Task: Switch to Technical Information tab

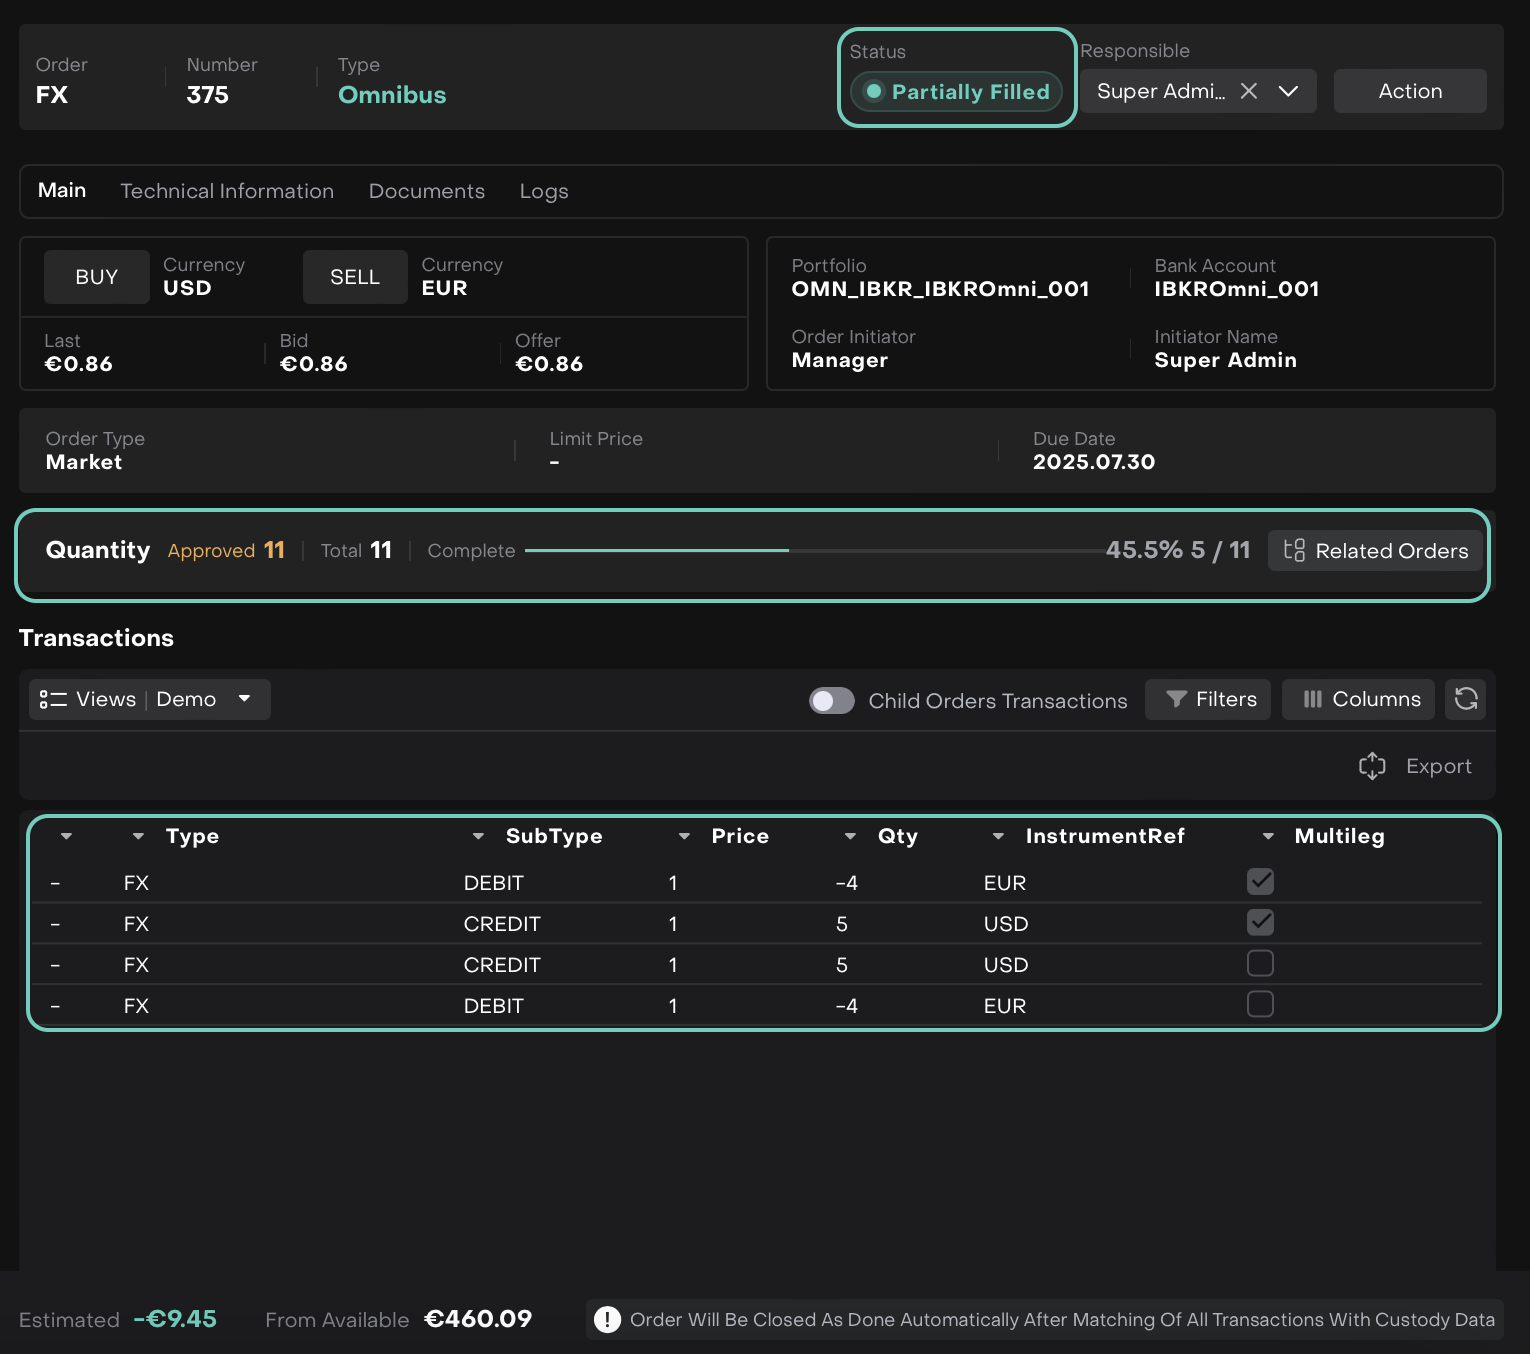Action: pos(227,191)
